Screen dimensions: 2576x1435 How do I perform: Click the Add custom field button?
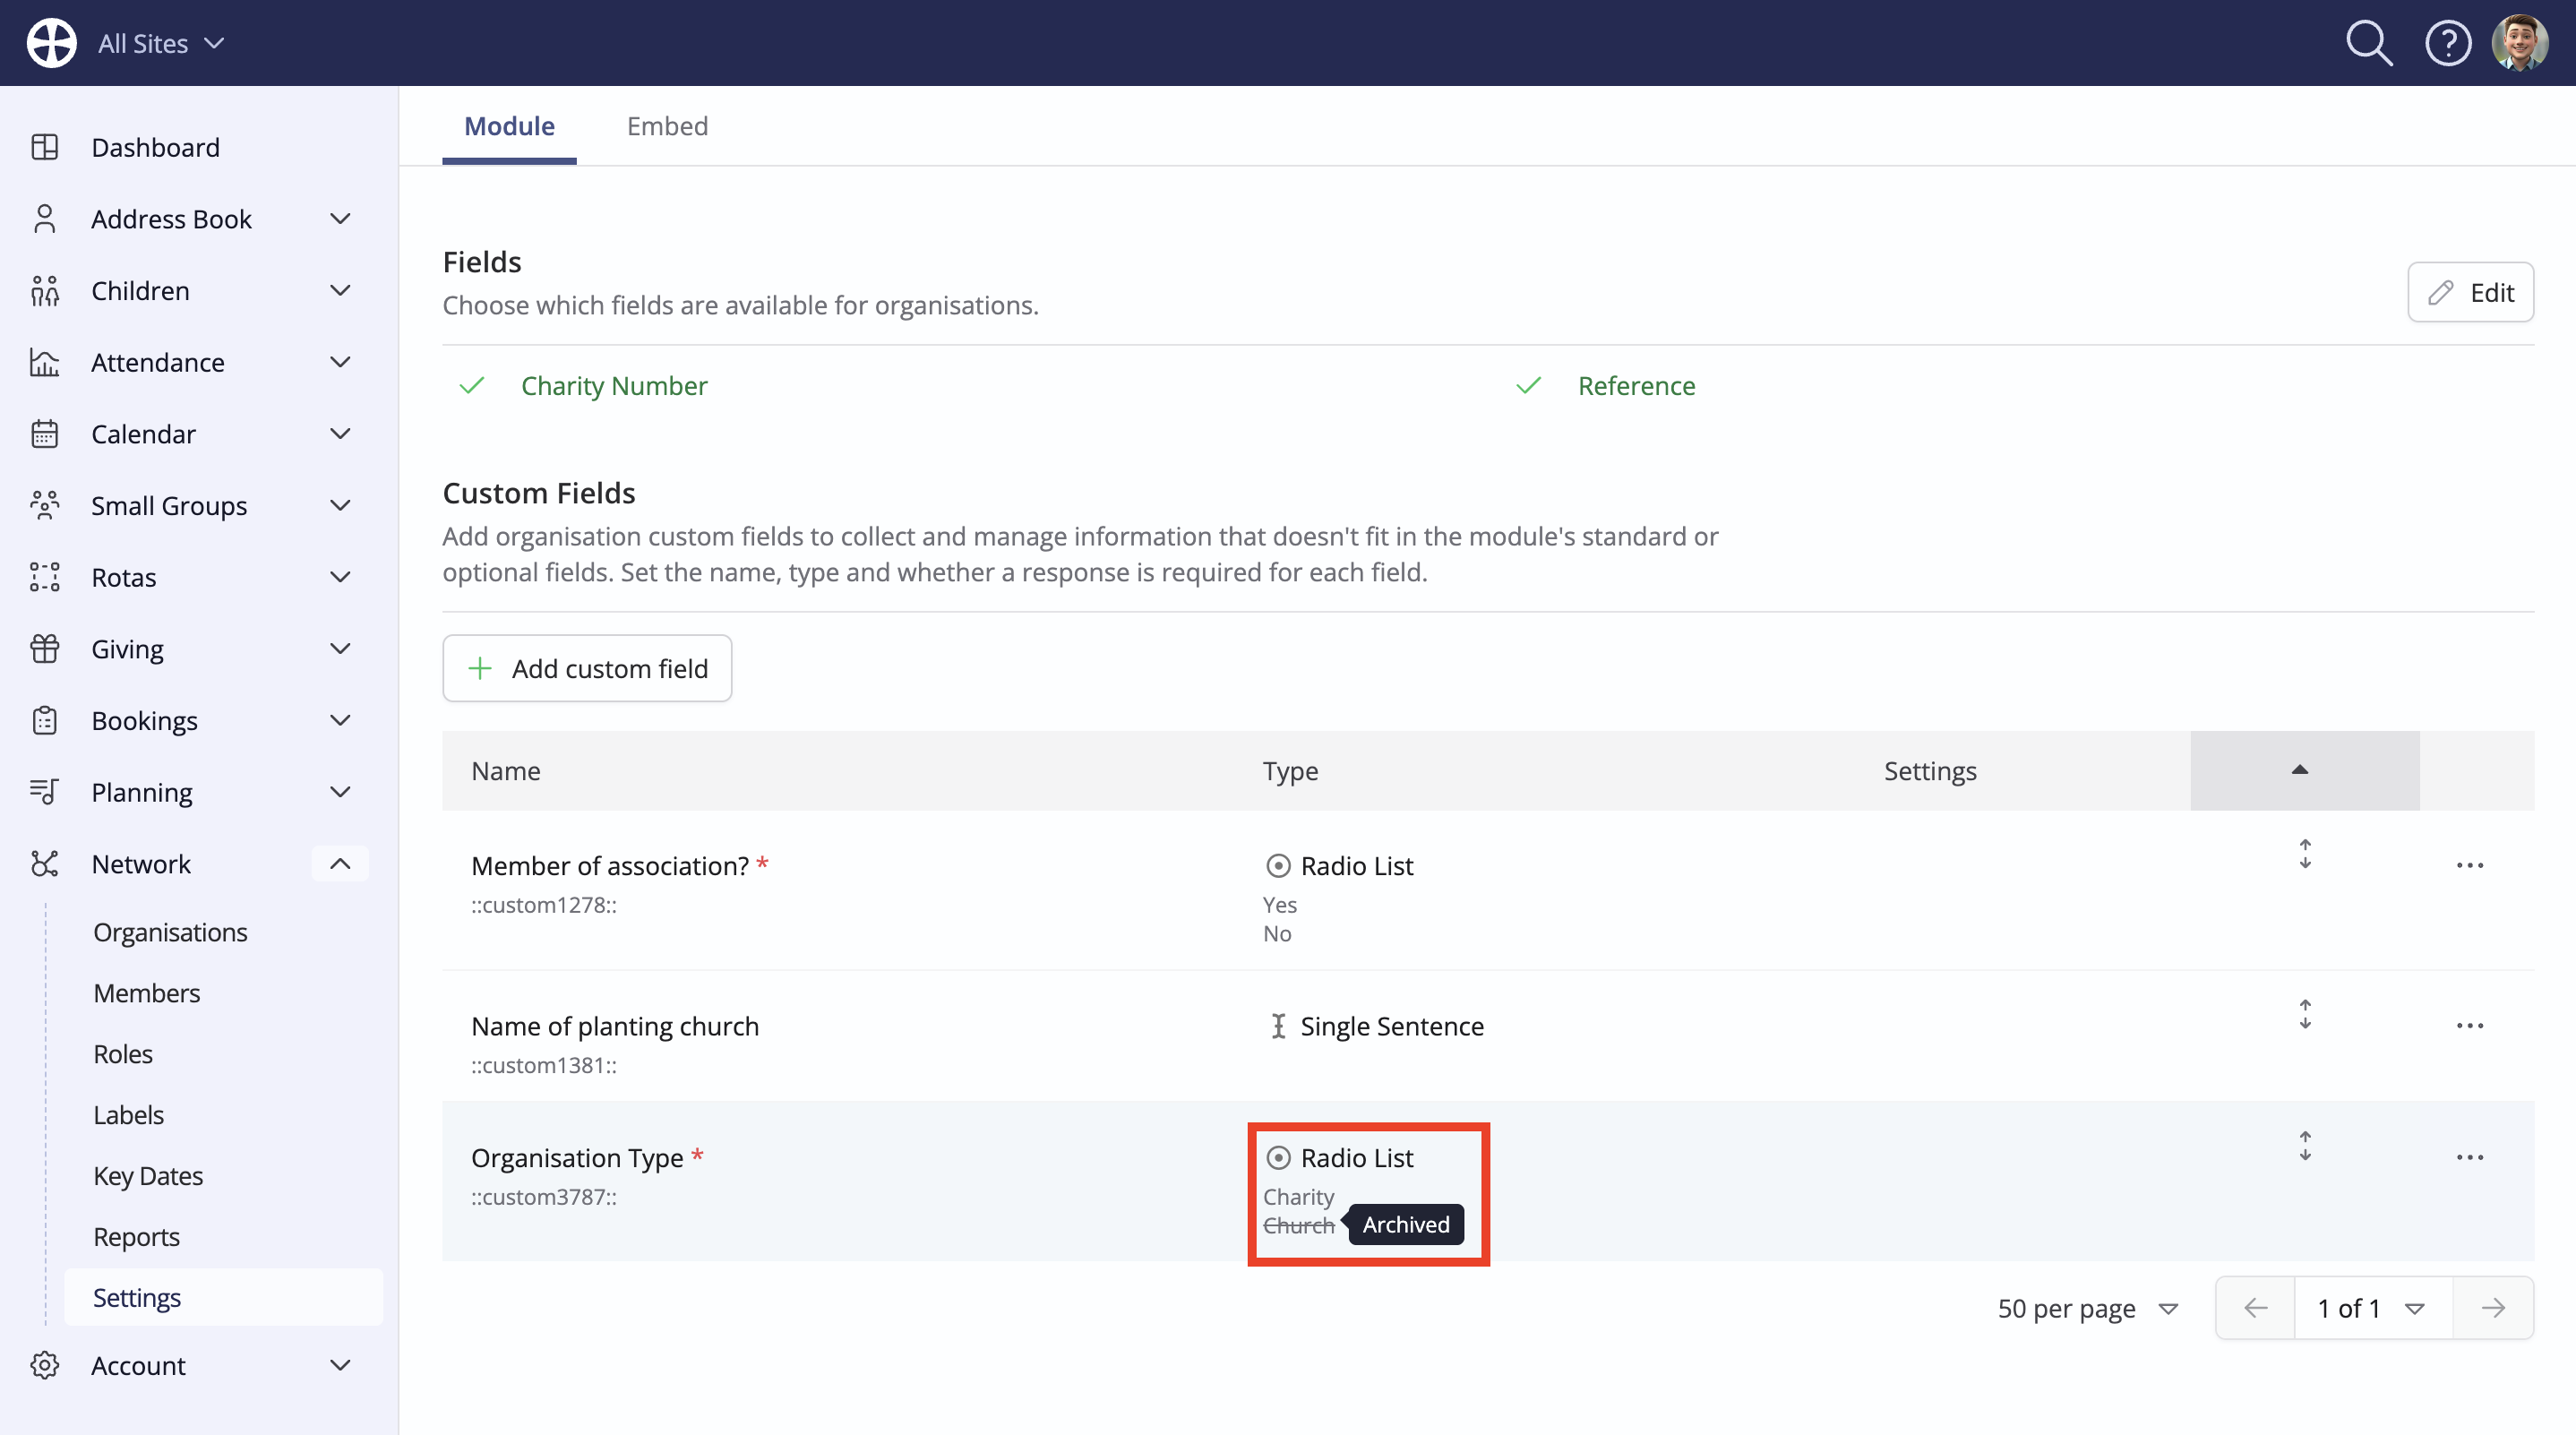pyautogui.click(x=587, y=668)
